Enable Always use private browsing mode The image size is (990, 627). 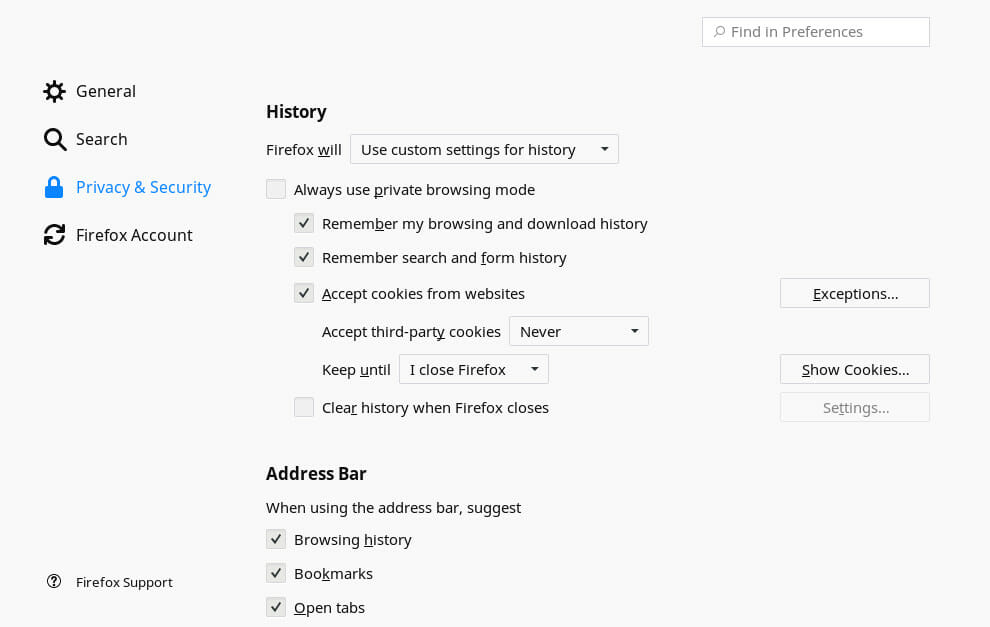pos(276,189)
